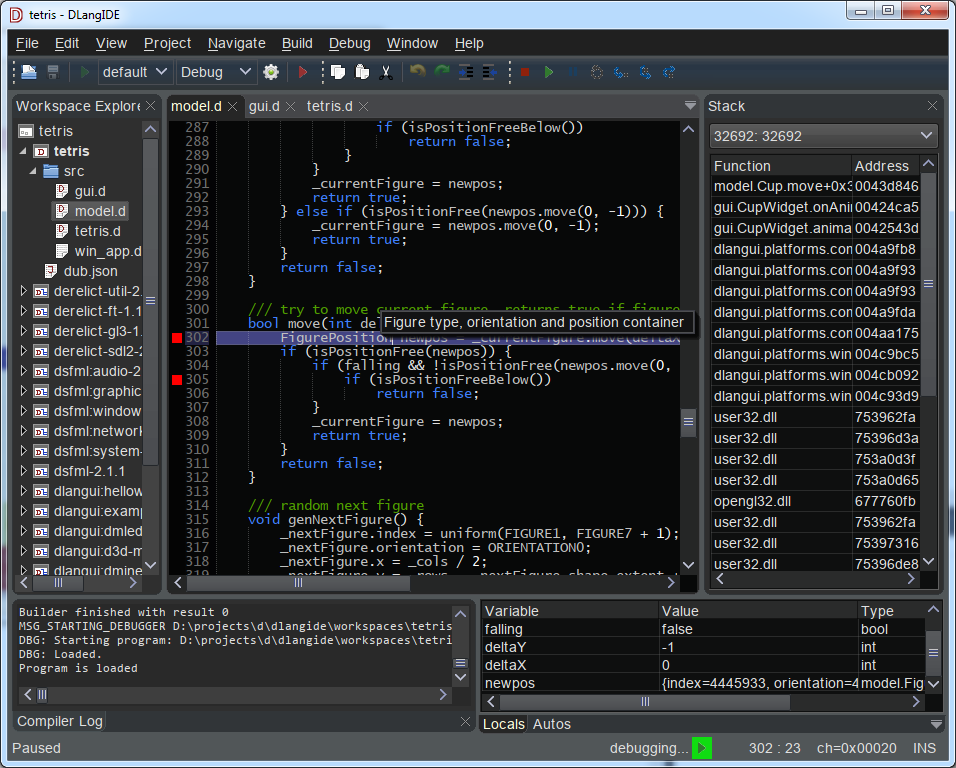Click the Copy icon in the toolbar
Image resolution: width=956 pixels, height=768 pixels.
[x=338, y=72]
